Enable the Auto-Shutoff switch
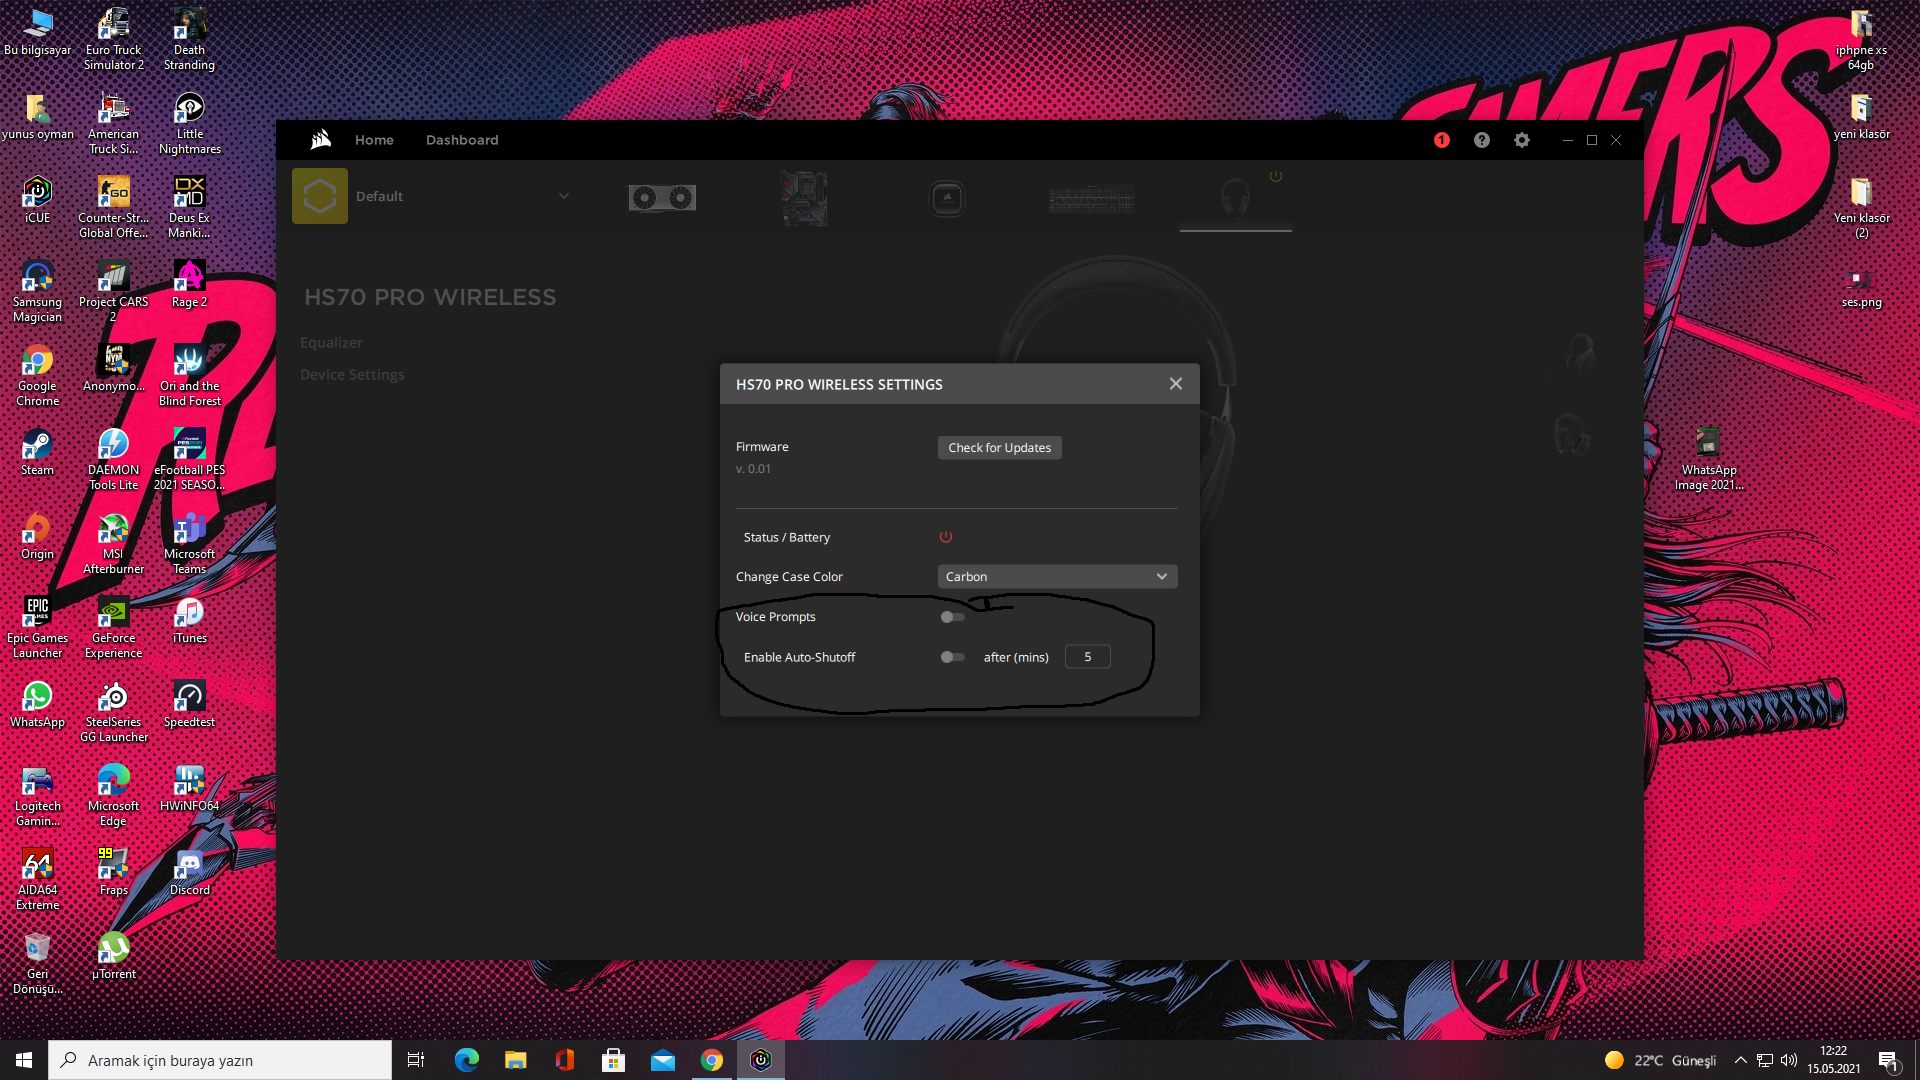Viewport: 1920px width, 1080px height. pos(952,657)
